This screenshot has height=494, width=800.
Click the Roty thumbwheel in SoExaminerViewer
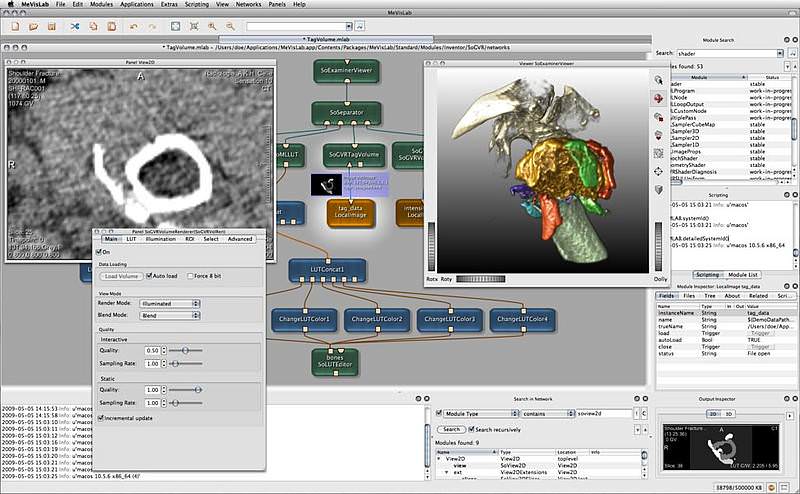(481, 279)
